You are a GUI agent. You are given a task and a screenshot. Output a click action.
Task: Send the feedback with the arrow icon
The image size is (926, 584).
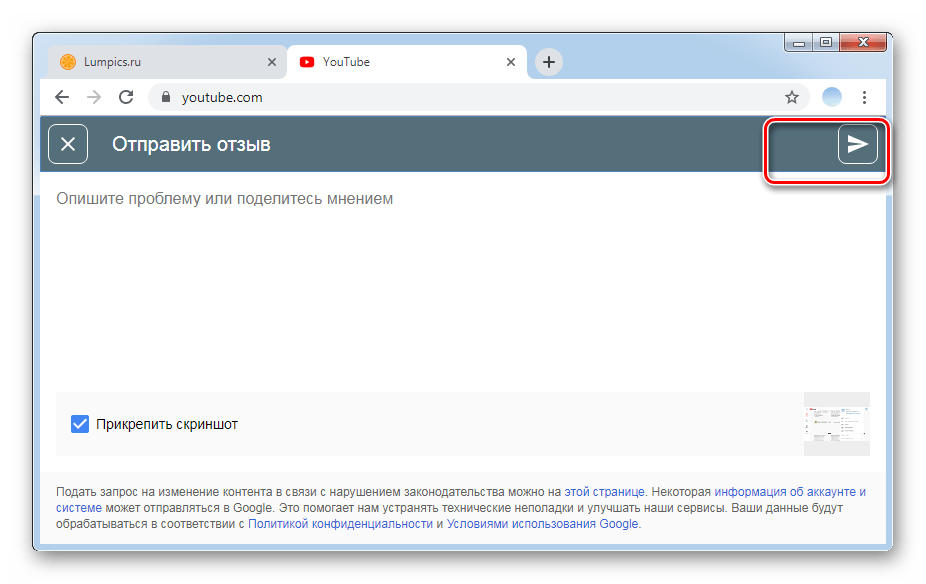pyautogui.click(x=857, y=144)
